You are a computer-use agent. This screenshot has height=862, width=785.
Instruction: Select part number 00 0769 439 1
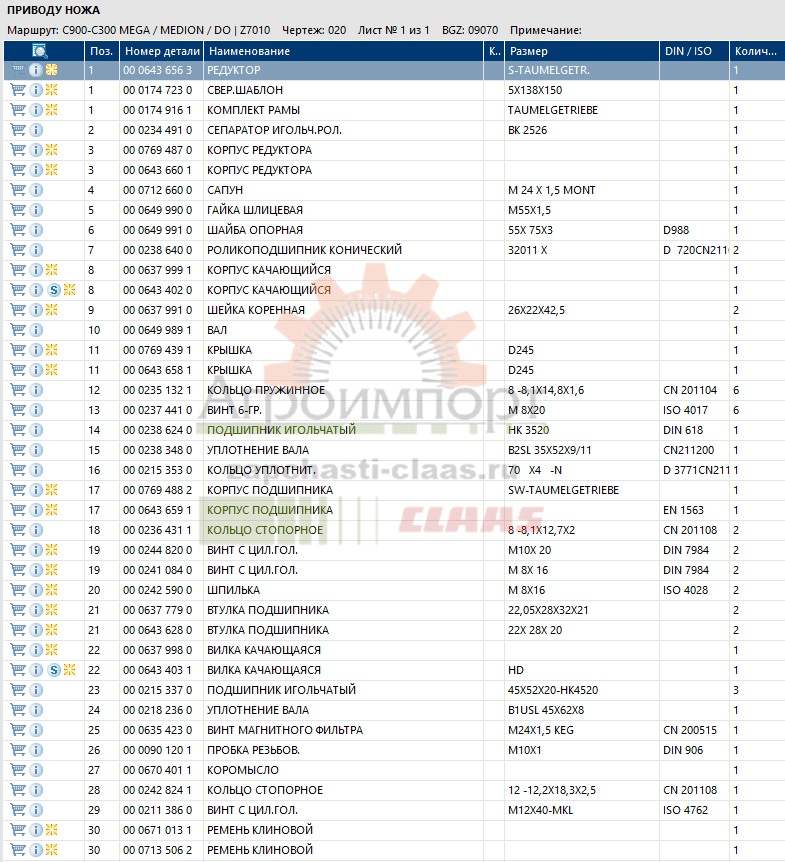point(158,350)
